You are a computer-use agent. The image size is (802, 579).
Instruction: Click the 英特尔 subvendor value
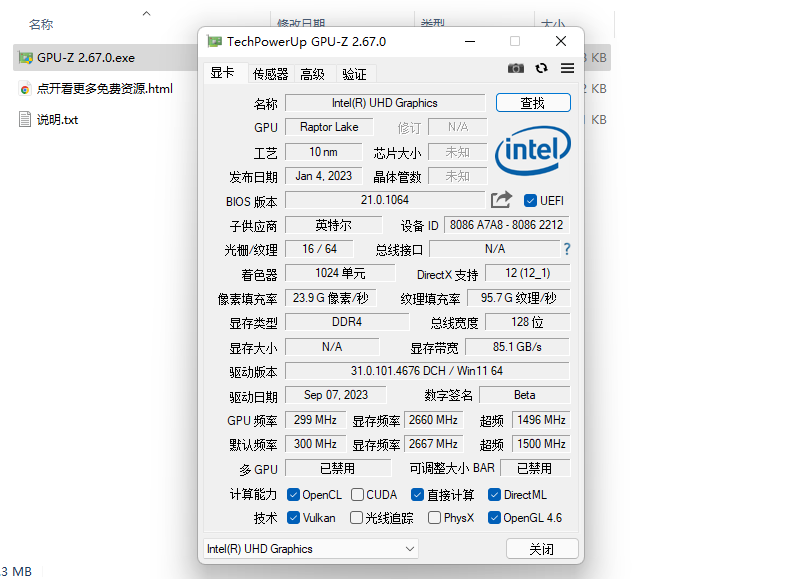click(333, 225)
